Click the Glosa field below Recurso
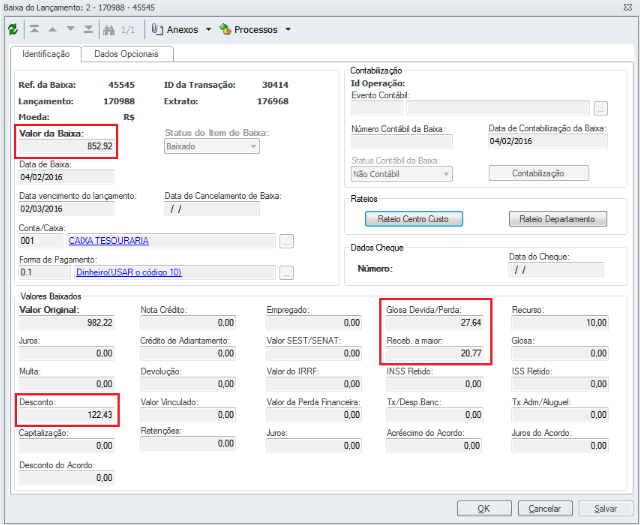Image resolution: width=640 pixels, height=525 pixels. point(560,354)
